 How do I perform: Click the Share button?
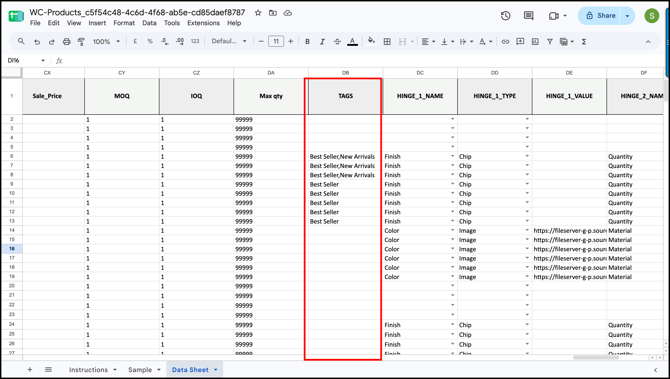[x=601, y=16]
